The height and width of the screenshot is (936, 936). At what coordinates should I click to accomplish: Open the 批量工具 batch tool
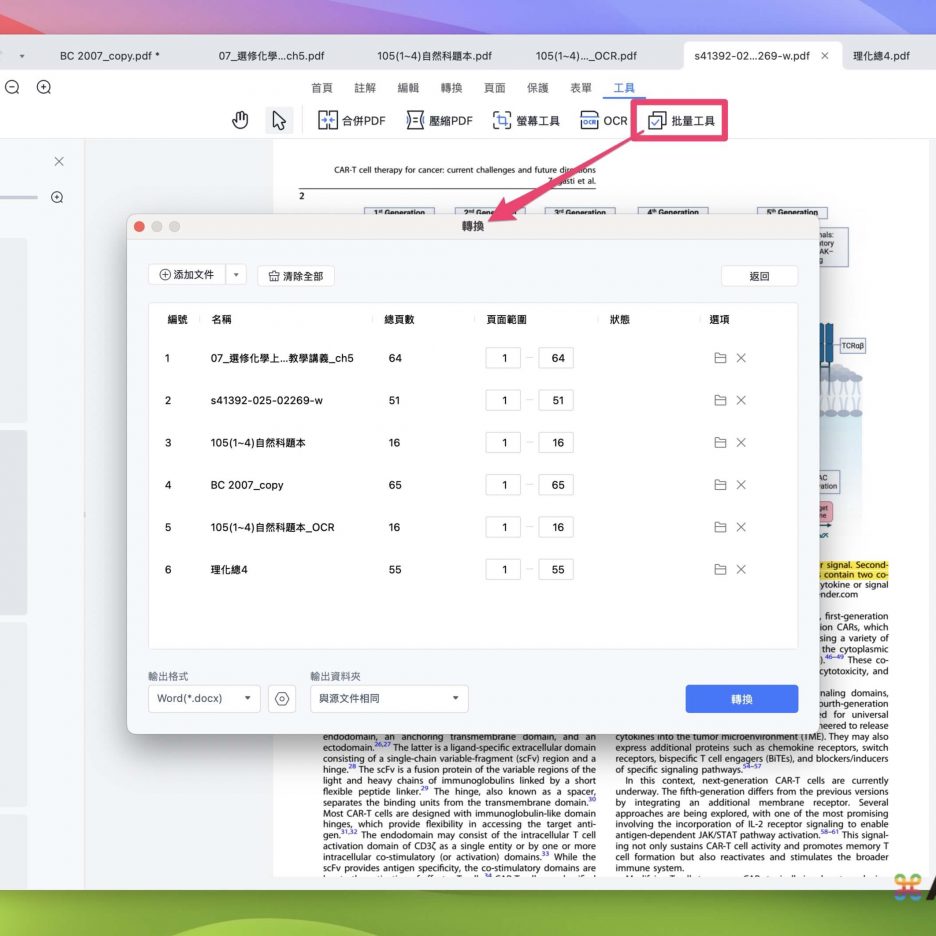pos(681,121)
